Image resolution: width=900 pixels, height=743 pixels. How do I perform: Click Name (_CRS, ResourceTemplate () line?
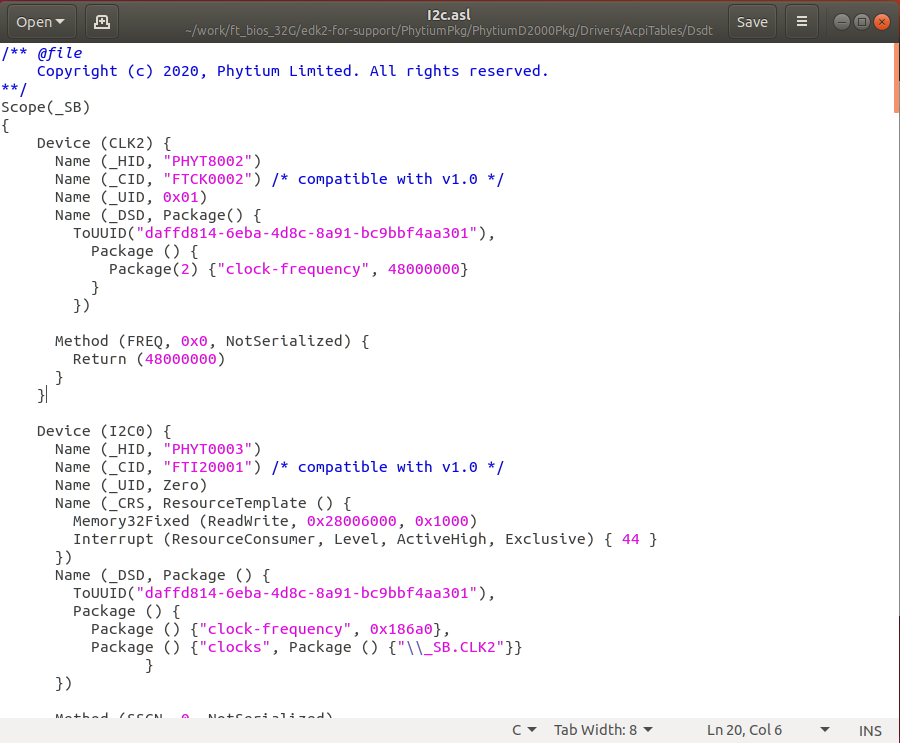tap(203, 504)
